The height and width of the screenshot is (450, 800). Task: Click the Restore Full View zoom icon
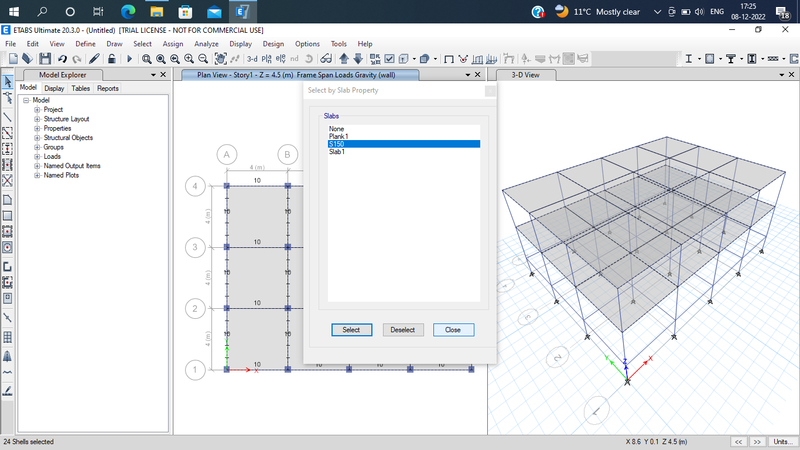(x=161, y=59)
